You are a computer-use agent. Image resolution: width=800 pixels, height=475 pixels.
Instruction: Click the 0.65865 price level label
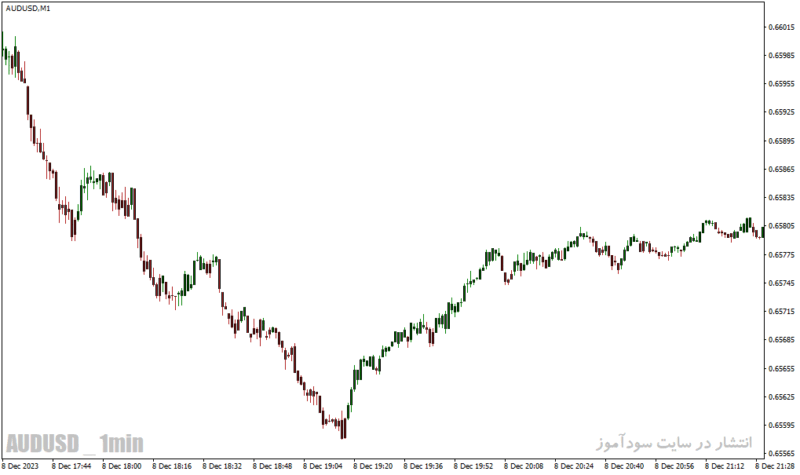pyautogui.click(x=782, y=169)
